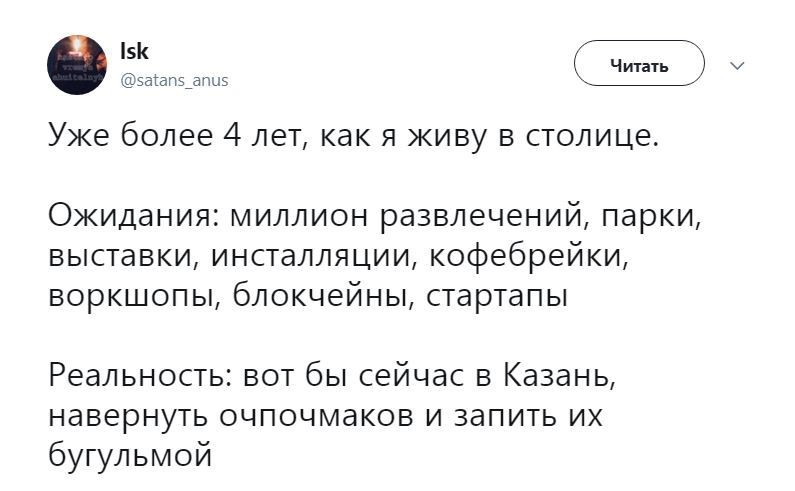Screen dimensions: 795x491
Task: Click the word "инсталляции" in the tweet
Action: pos(312,256)
